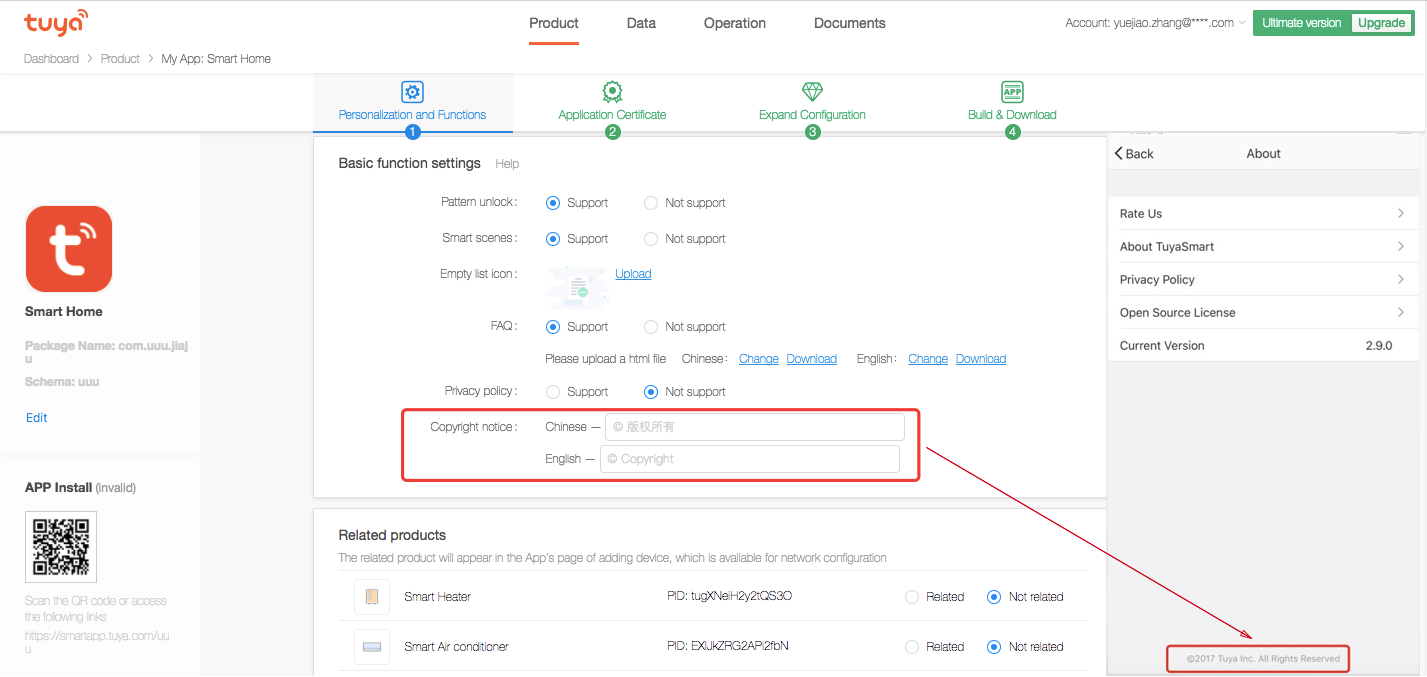Click the Edit link under Smart Home
This screenshot has height=677, width=1427.
[37, 418]
